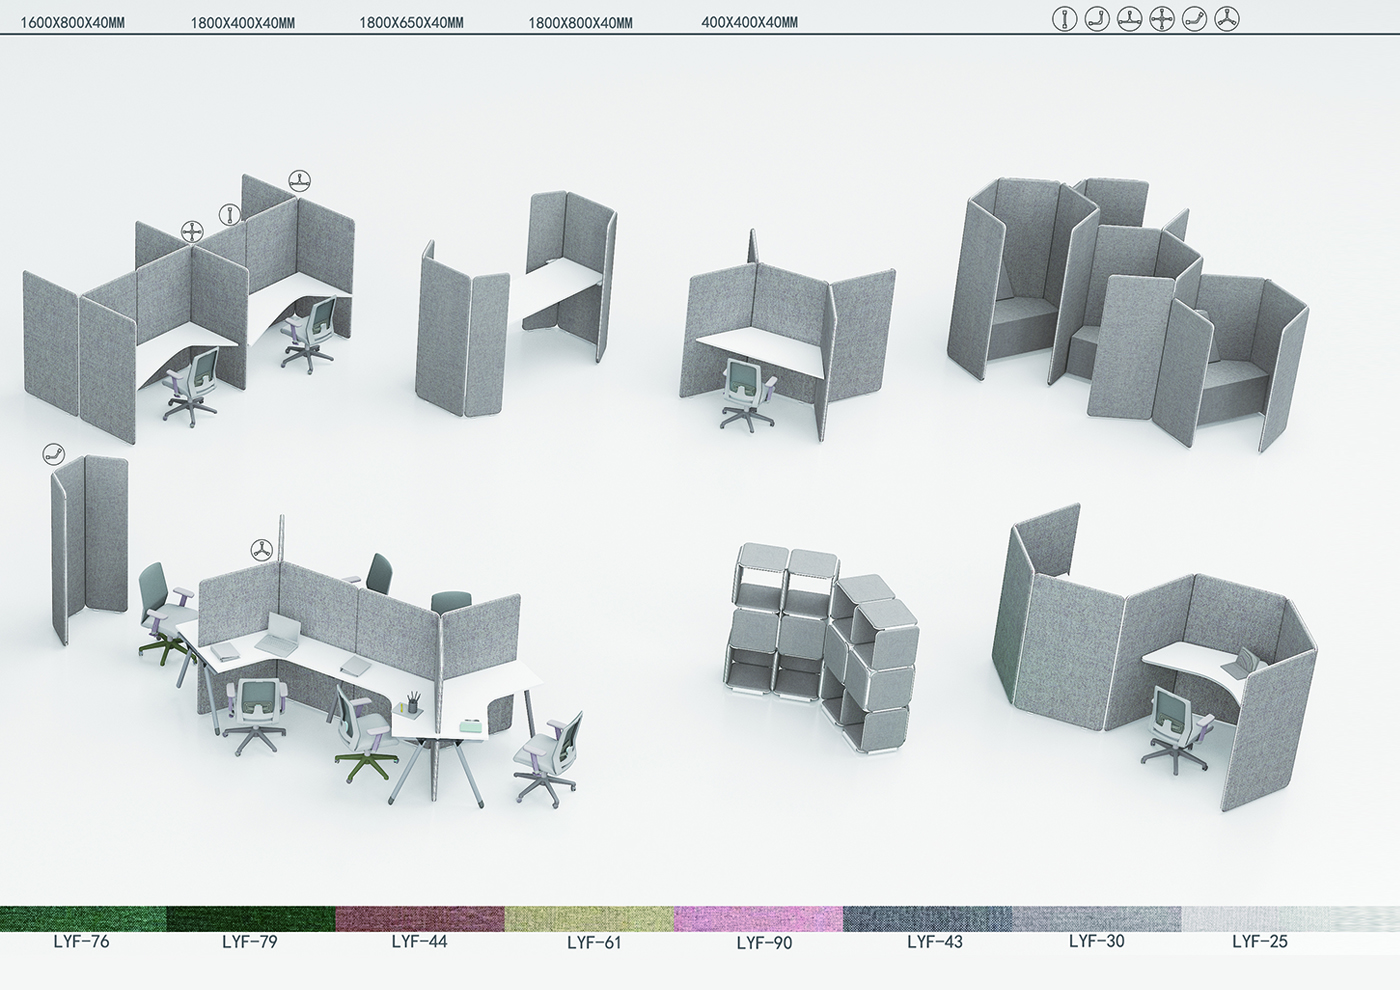Select the three-way Y connector icon in header

[x=1227, y=18]
